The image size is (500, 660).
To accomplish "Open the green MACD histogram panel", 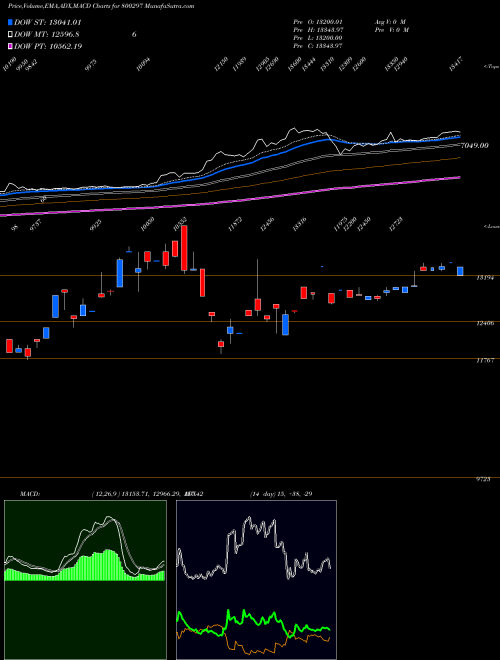I will (85, 579).
